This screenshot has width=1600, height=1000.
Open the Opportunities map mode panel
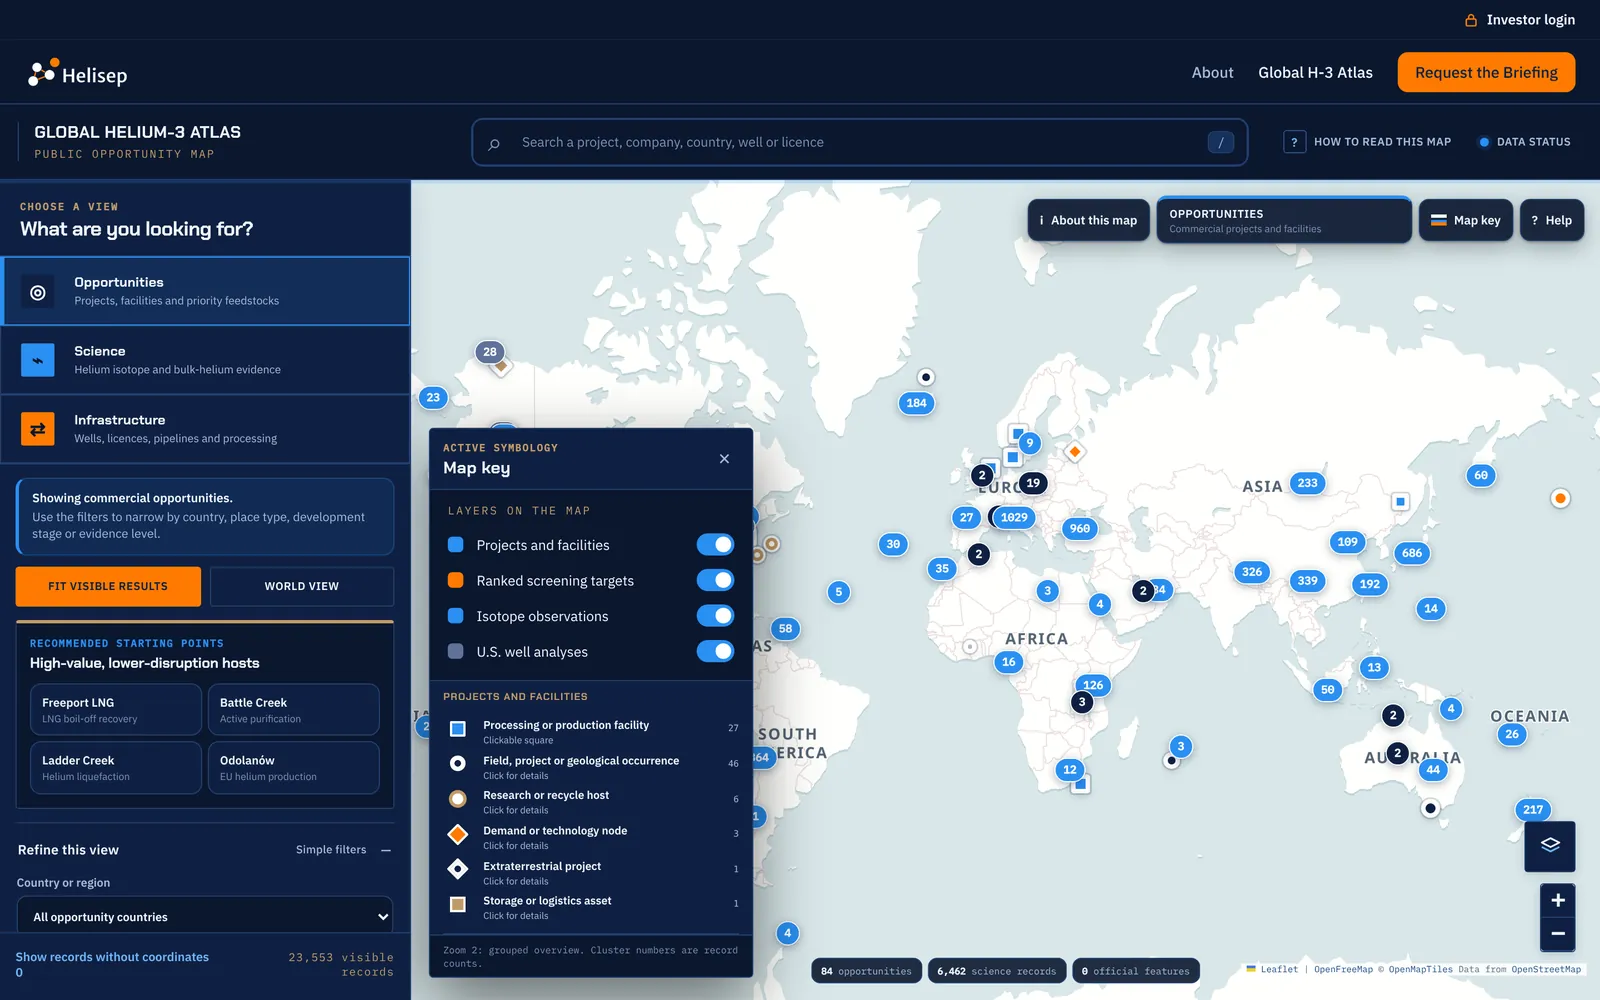[x=1284, y=220]
